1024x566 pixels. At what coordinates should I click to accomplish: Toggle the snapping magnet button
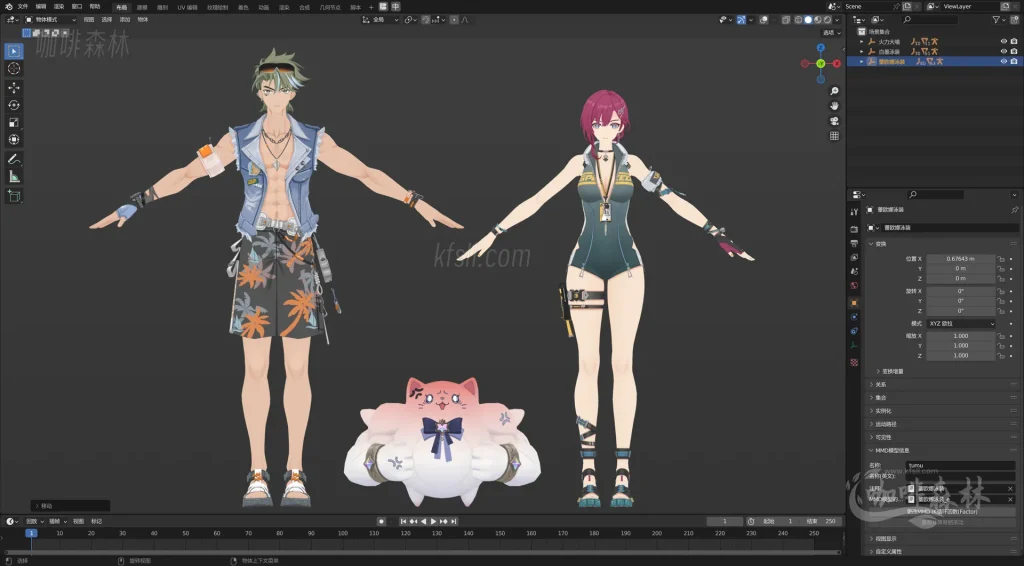pos(426,20)
